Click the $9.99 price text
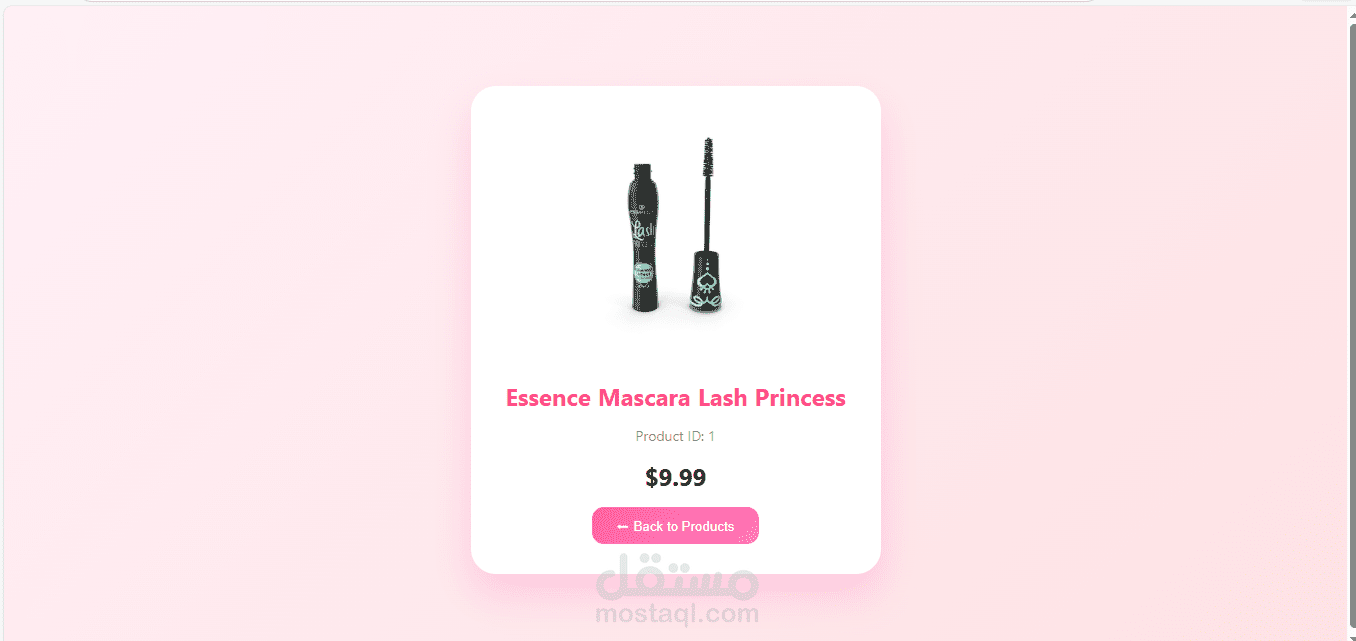1356x641 pixels. tap(676, 478)
